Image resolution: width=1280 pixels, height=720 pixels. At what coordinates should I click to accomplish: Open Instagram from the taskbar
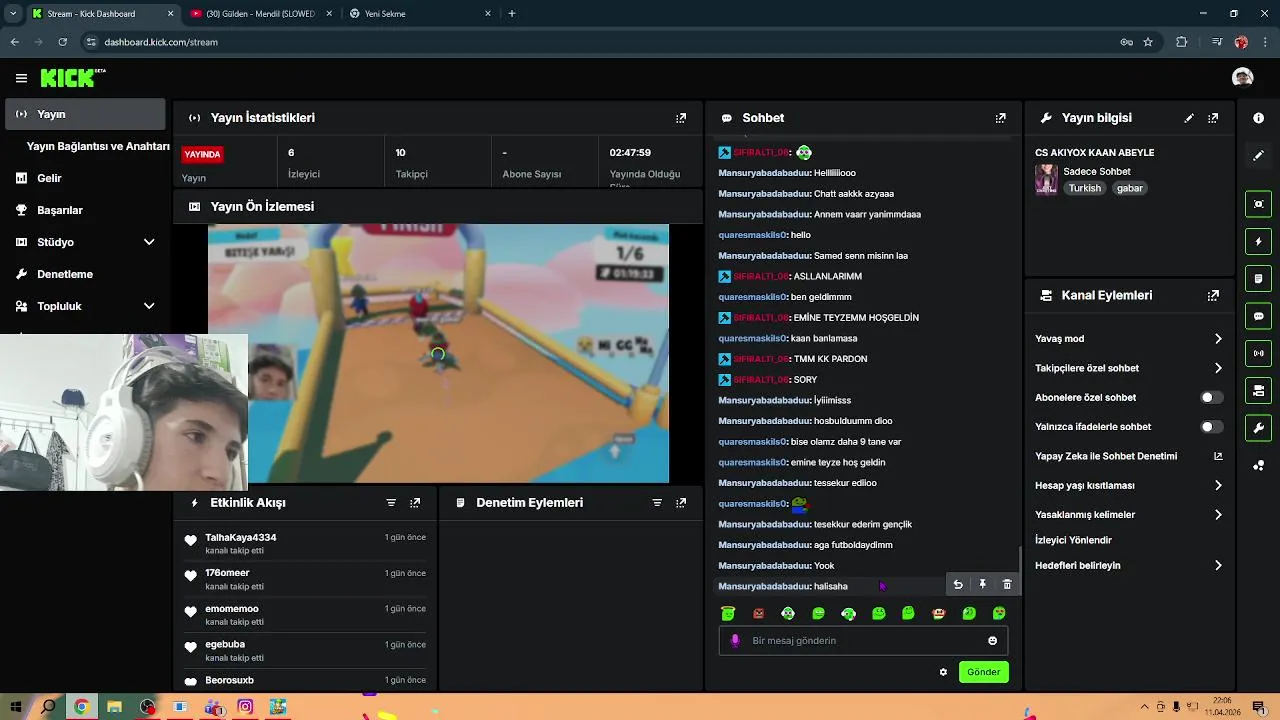(x=245, y=707)
